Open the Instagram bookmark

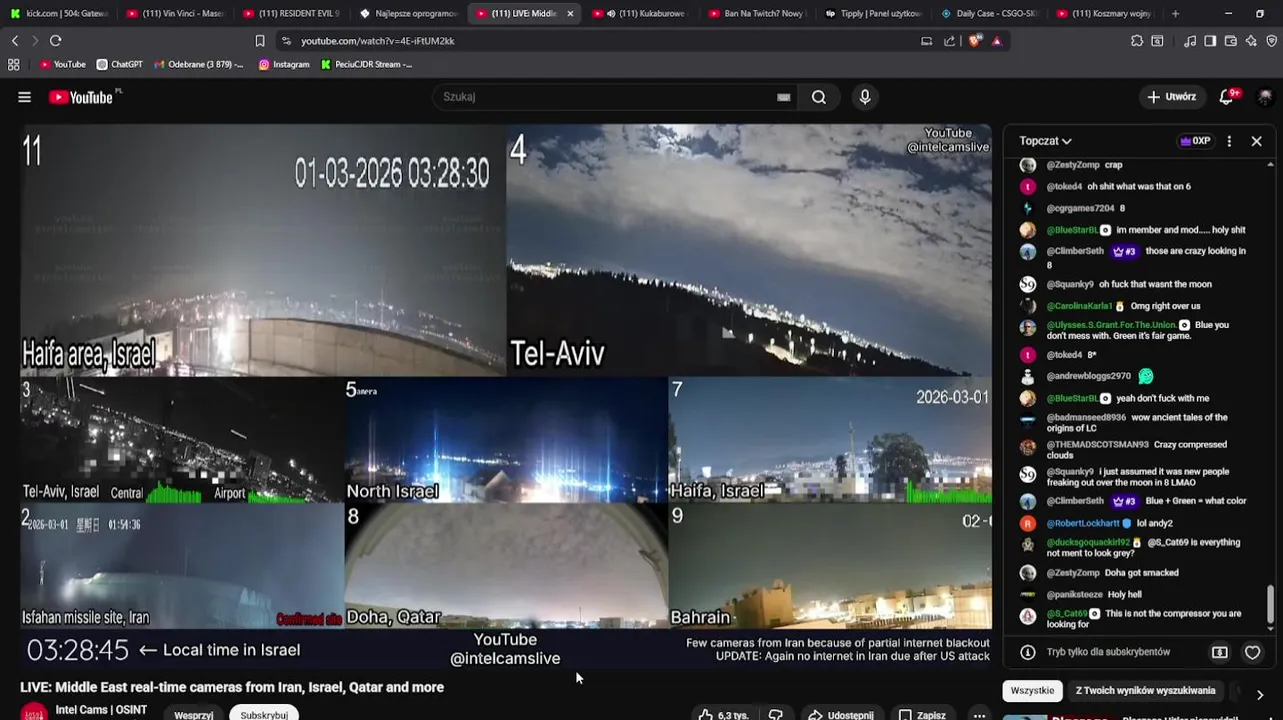point(284,64)
